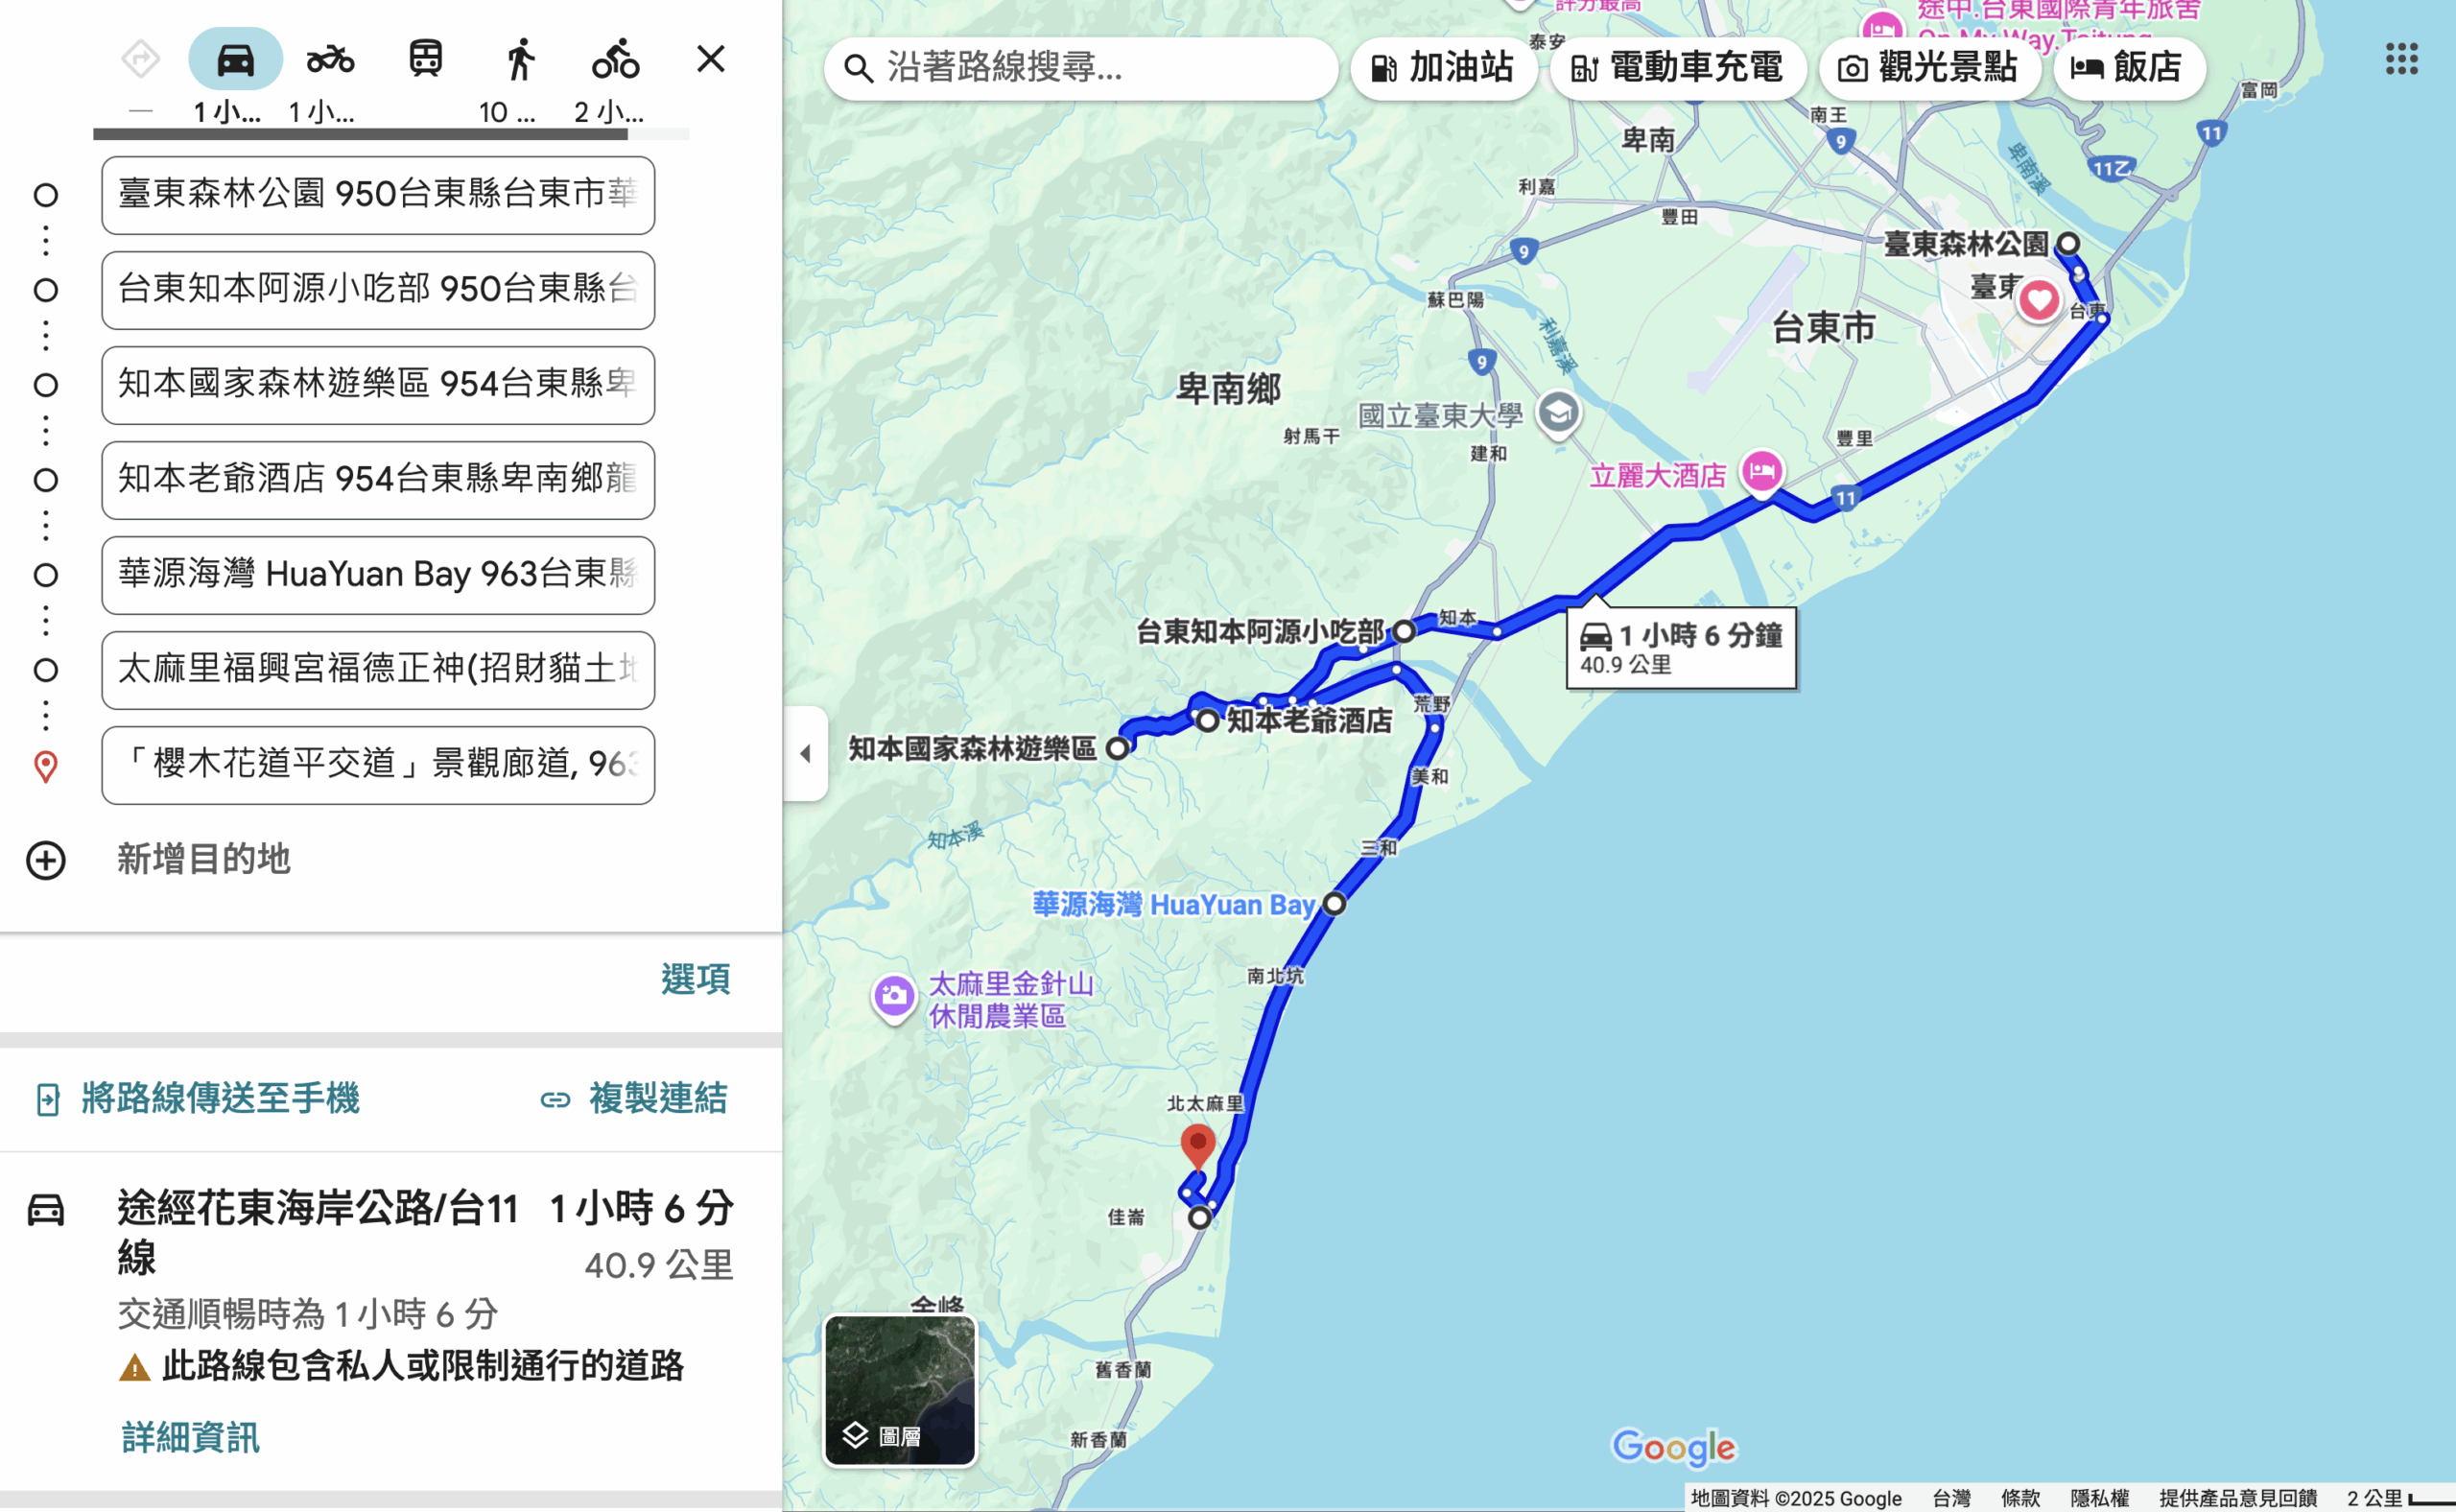Click the search along route box
The height and width of the screenshot is (1512, 2456).
pyautogui.click(x=1080, y=68)
